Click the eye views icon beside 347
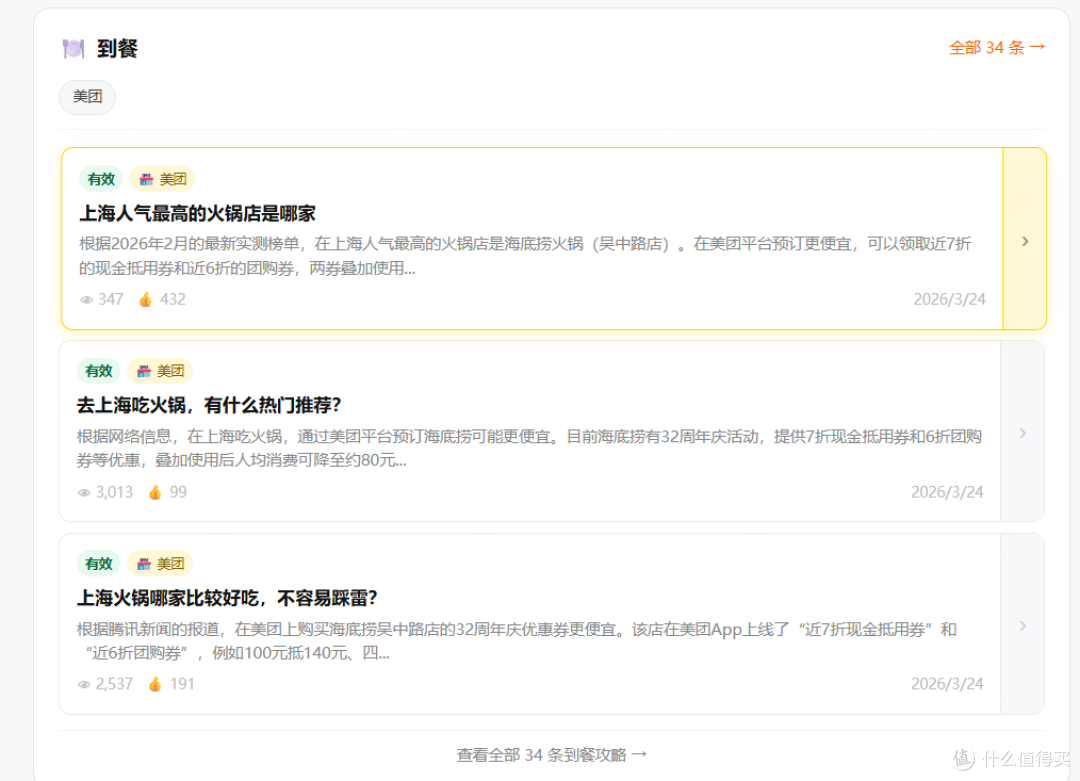This screenshot has width=1080, height=781. (x=86, y=300)
